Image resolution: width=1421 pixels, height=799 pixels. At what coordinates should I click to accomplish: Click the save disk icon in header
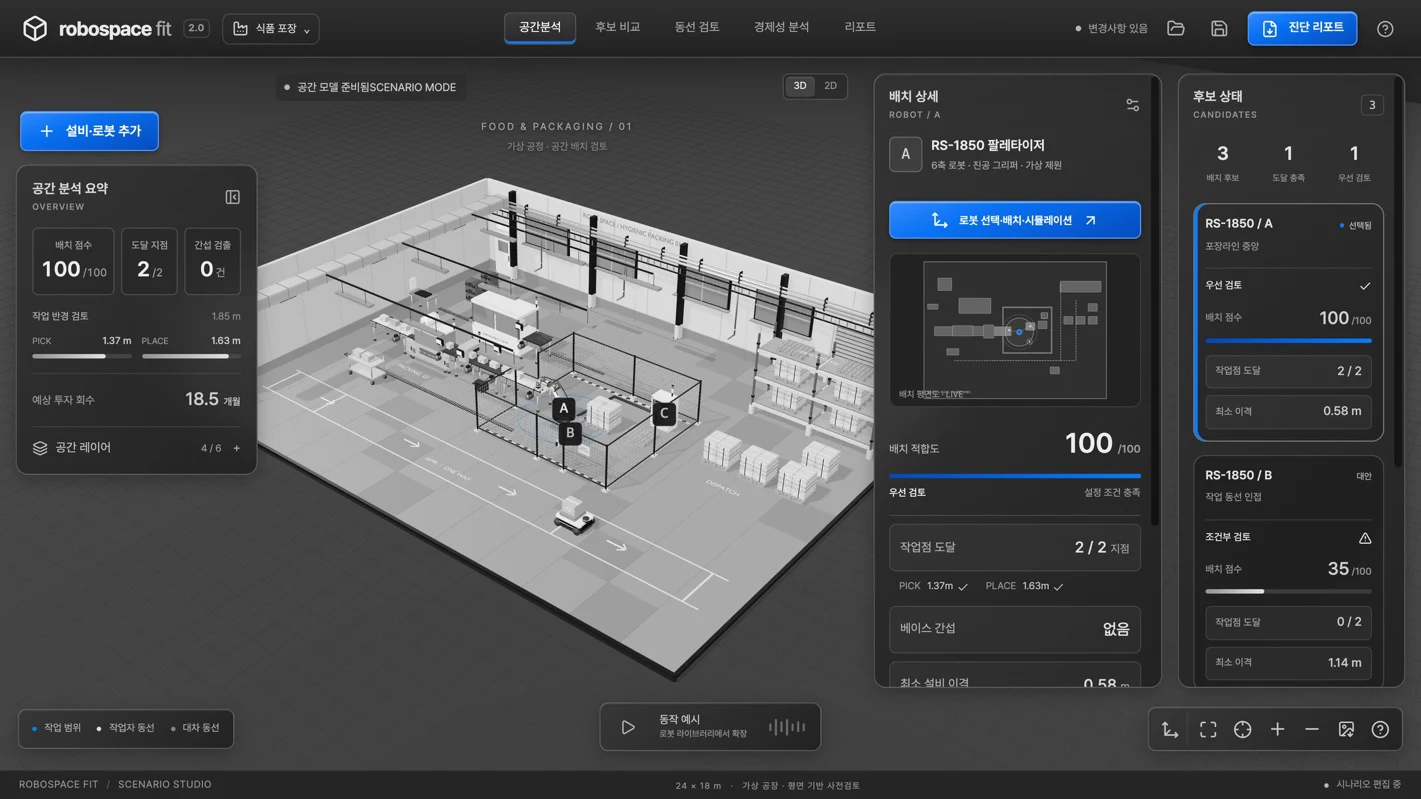coord(1219,29)
